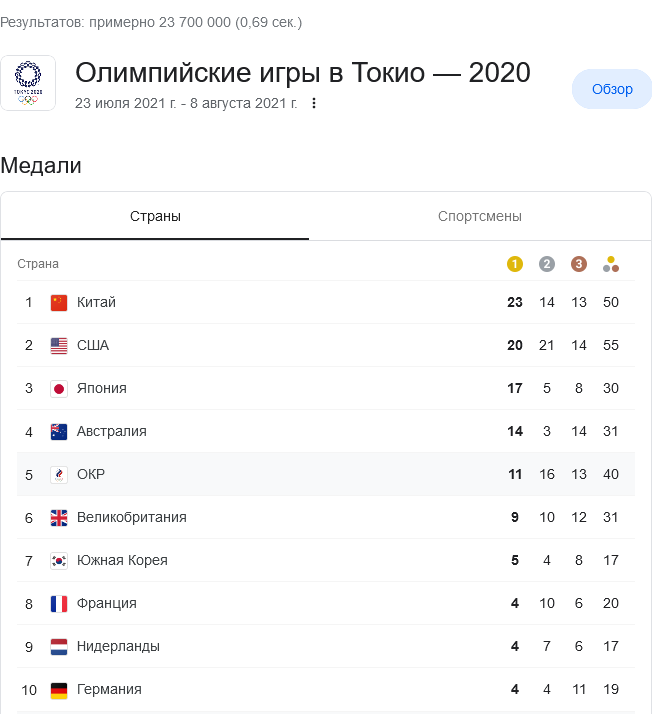Click the ОКР team emblem icon

[59, 475]
